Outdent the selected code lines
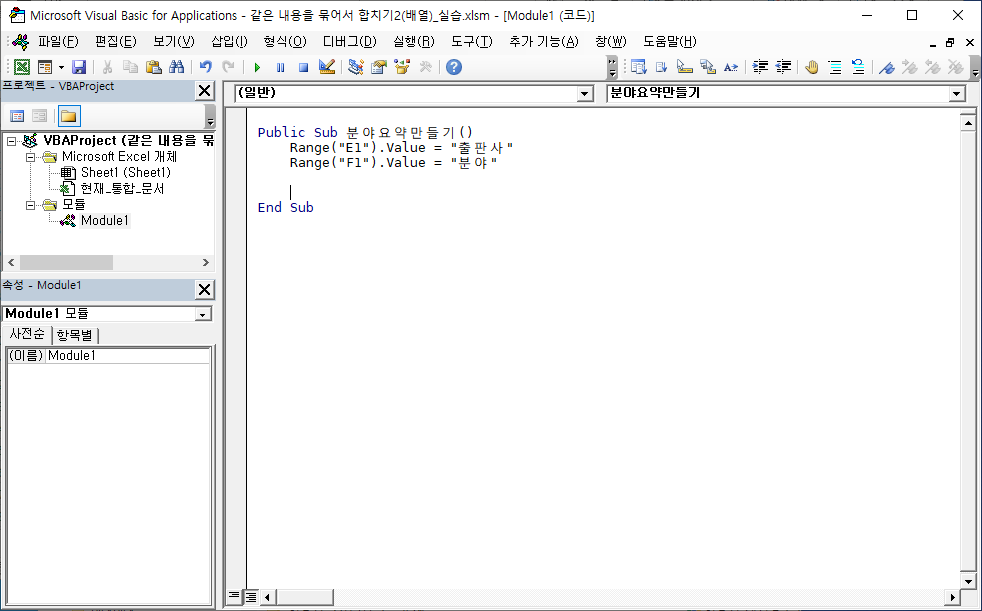The height and width of the screenshot is (611, 982). click(783, 67)
